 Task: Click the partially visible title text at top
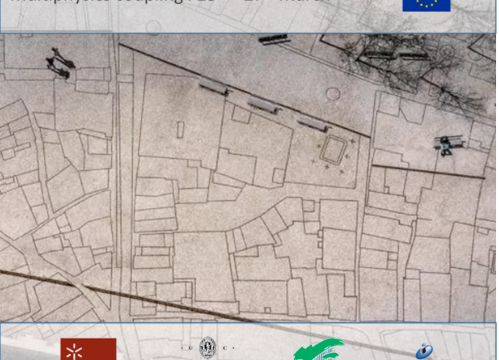pos(170,1)
